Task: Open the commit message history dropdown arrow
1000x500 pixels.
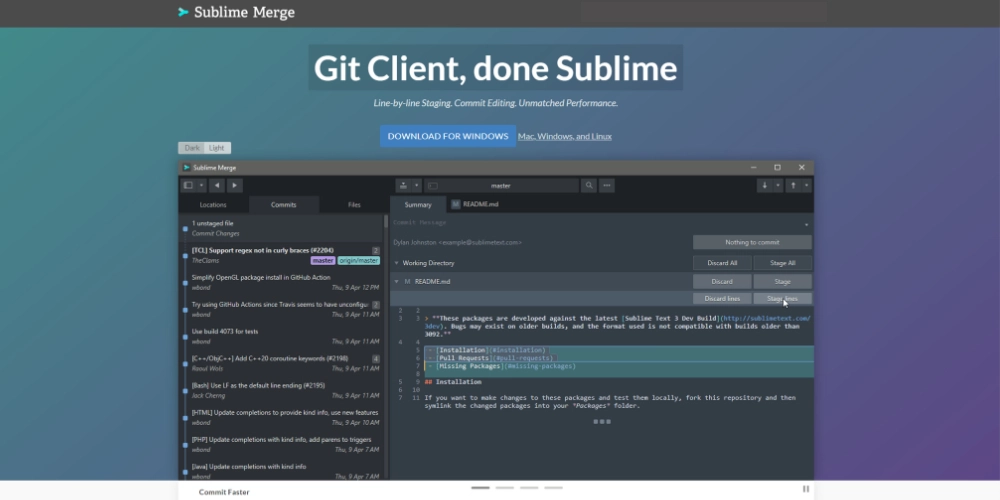Action: (x=806, y=224)
